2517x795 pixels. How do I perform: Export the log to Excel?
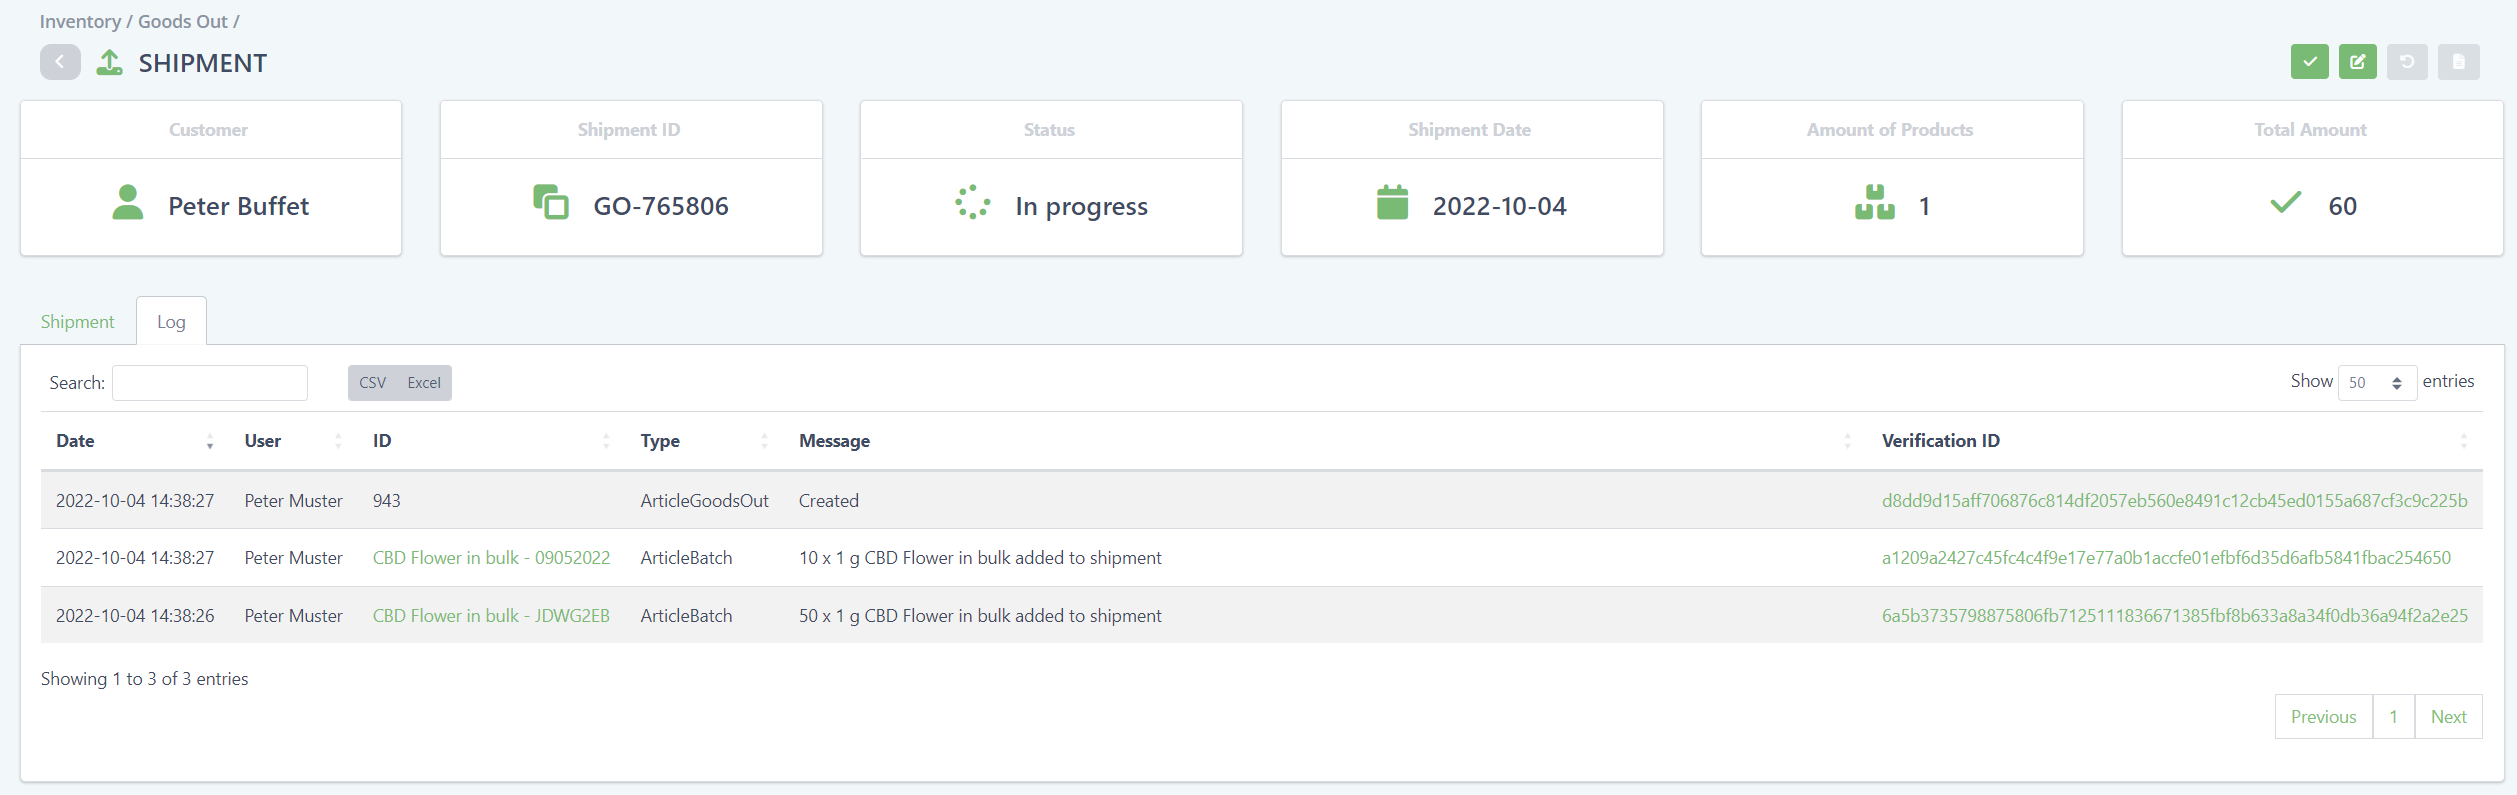[424, 383]
